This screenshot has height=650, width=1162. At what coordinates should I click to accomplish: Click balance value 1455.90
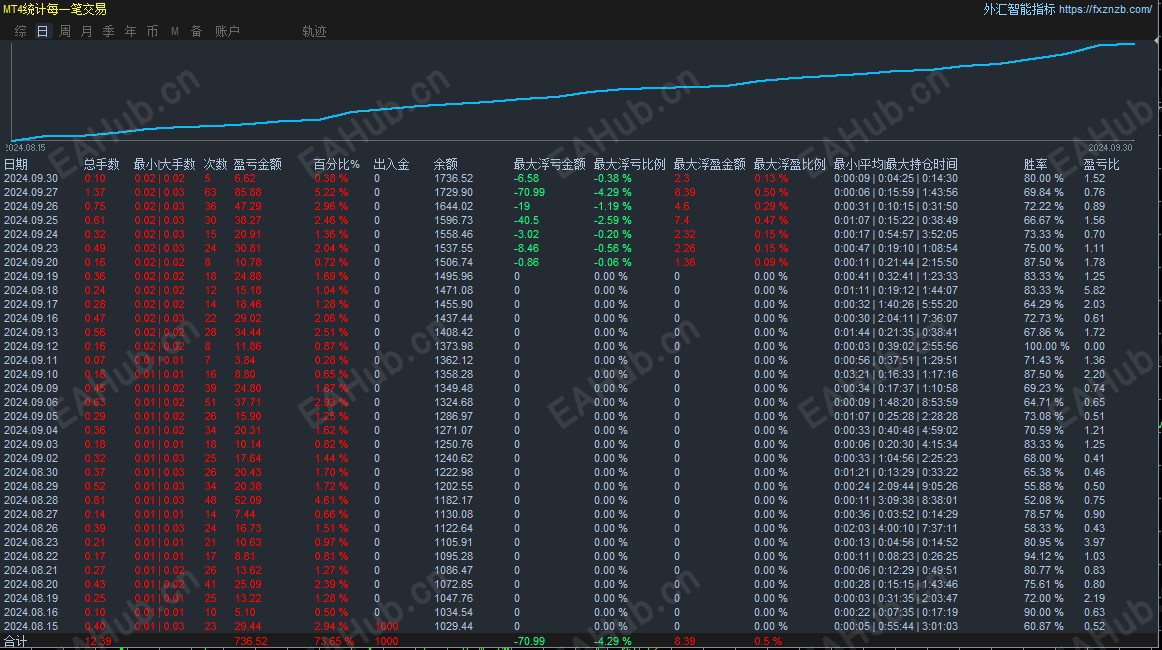pyautogui.click(x=454, y=305)
